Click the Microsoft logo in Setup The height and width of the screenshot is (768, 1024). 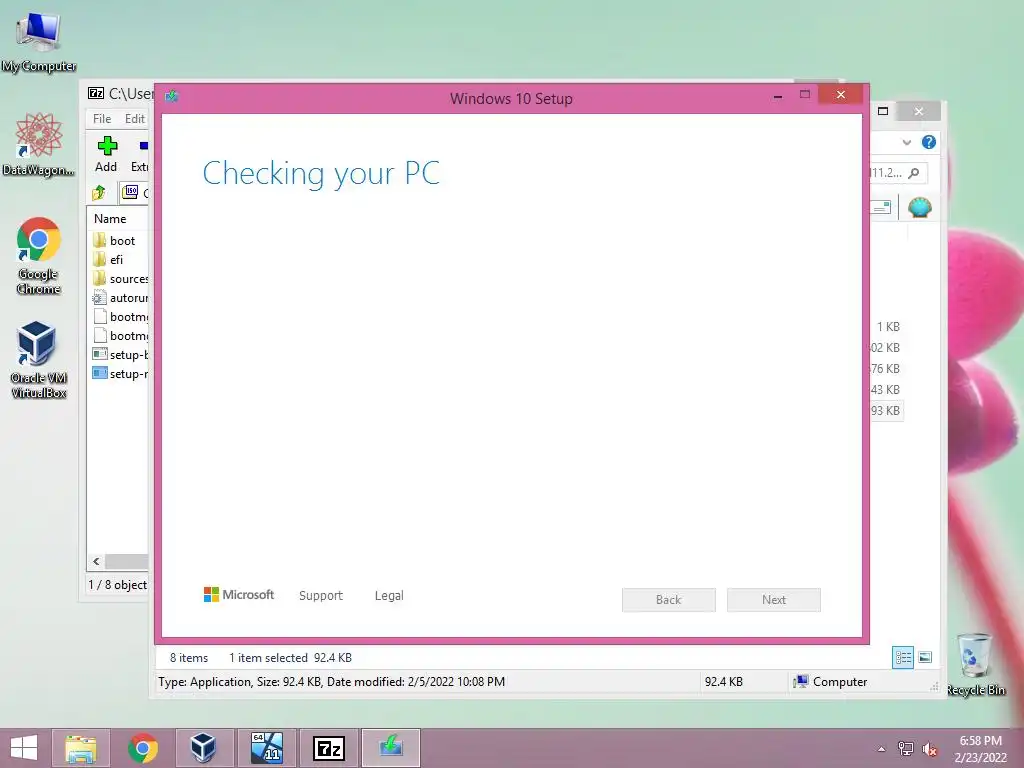click(239, 594)
